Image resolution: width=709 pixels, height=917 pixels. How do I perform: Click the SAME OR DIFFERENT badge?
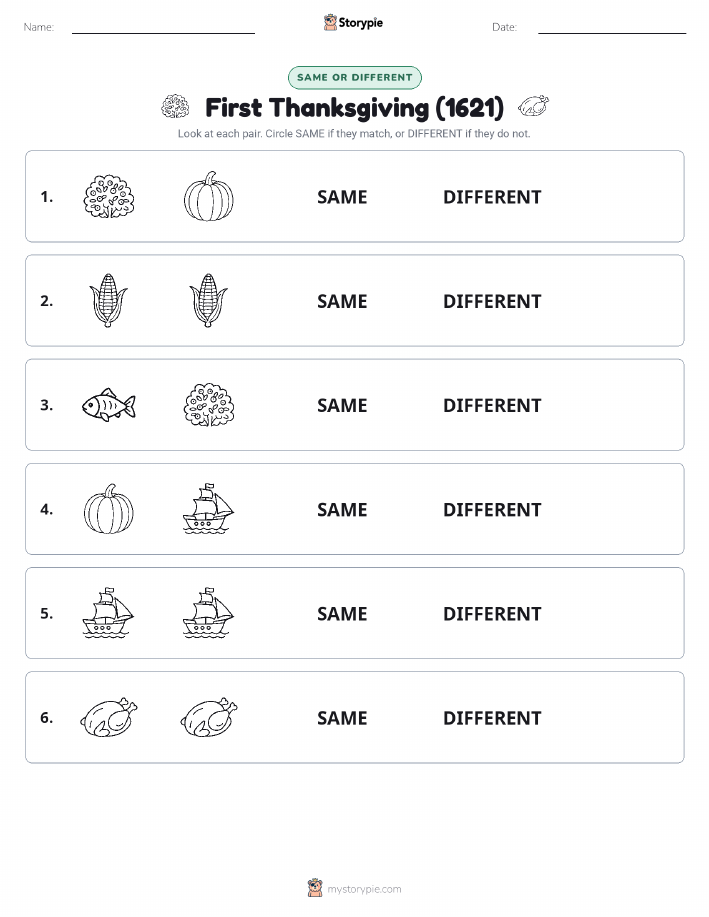click(x=354, y=77)
